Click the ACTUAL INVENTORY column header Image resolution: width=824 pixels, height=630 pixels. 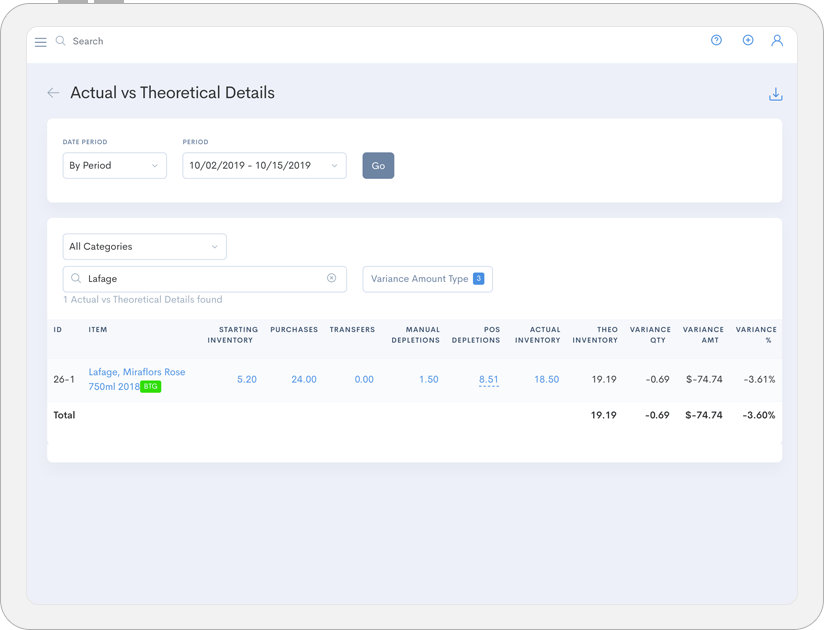pyautogui.click(x=538, y=335)
